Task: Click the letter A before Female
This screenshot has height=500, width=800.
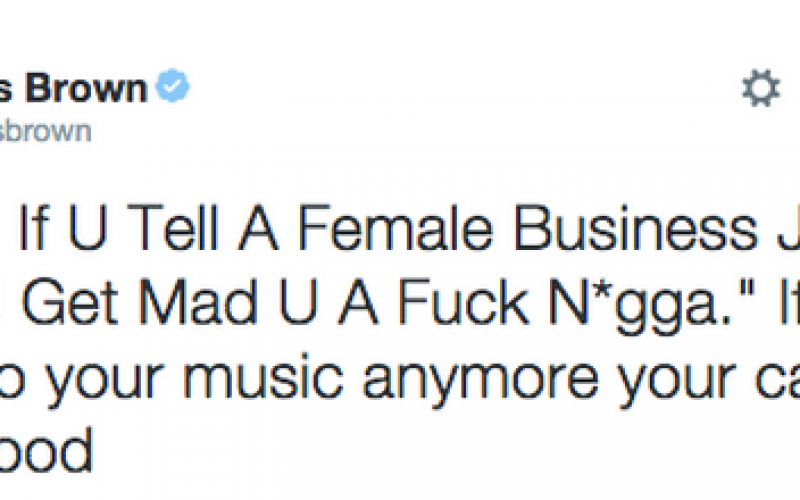Action: pos(258,228)
